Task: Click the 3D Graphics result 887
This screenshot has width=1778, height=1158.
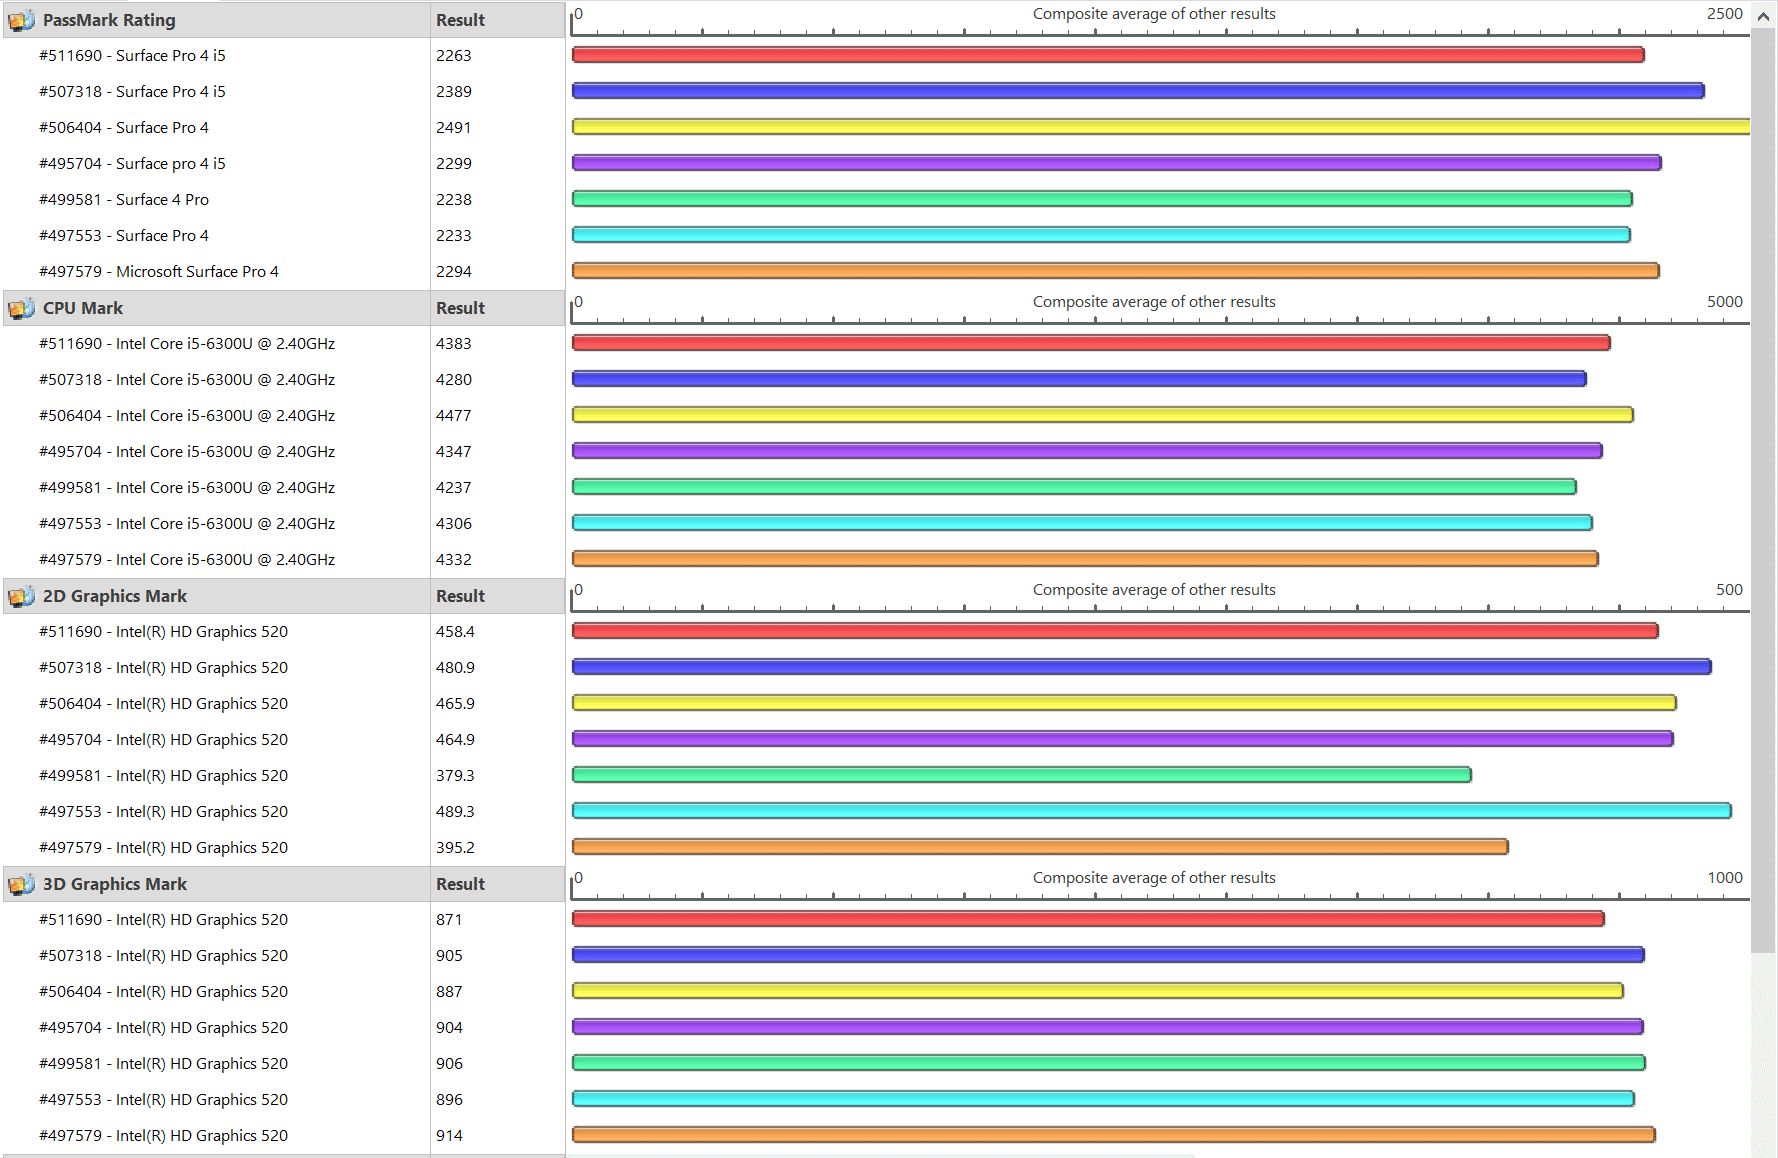Action: click(449, 992)
